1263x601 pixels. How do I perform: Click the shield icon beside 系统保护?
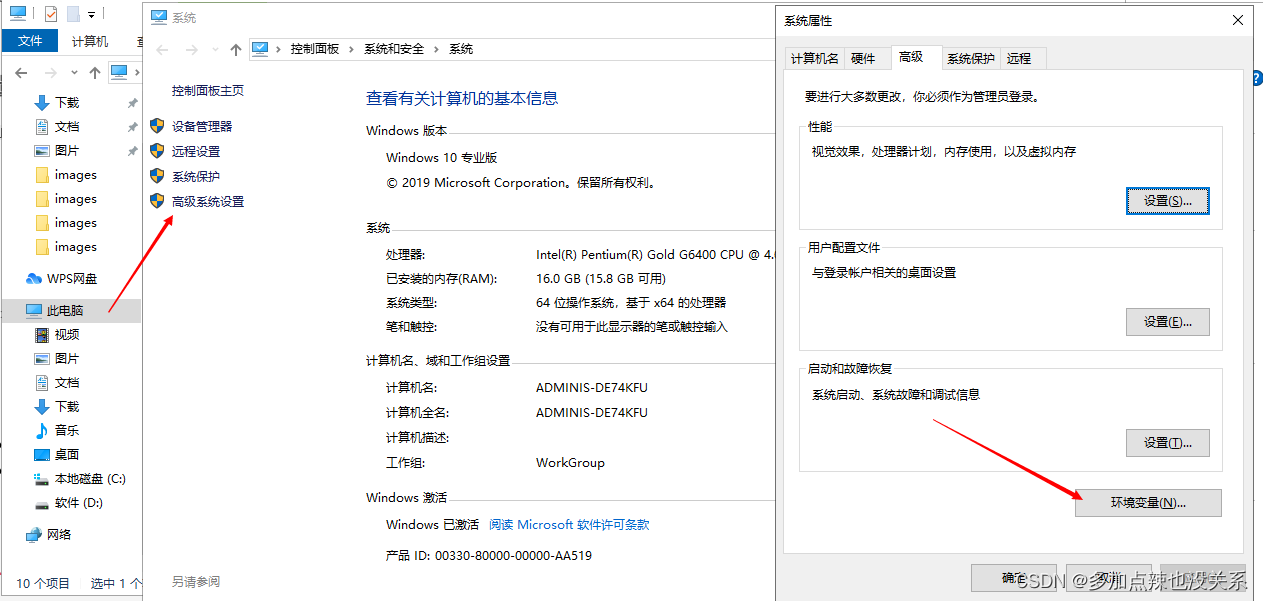pos(157,176)
